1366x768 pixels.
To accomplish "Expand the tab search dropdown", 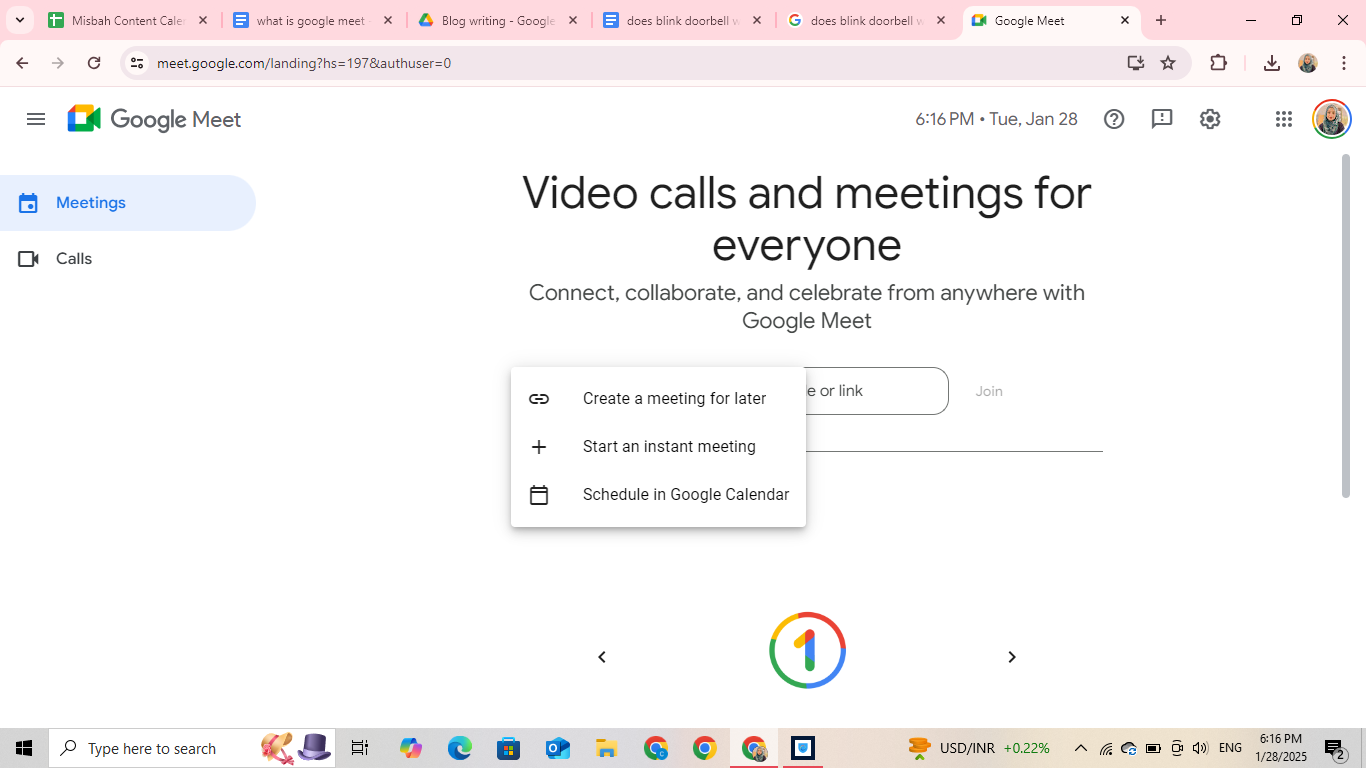I will [x=20, y=20].
